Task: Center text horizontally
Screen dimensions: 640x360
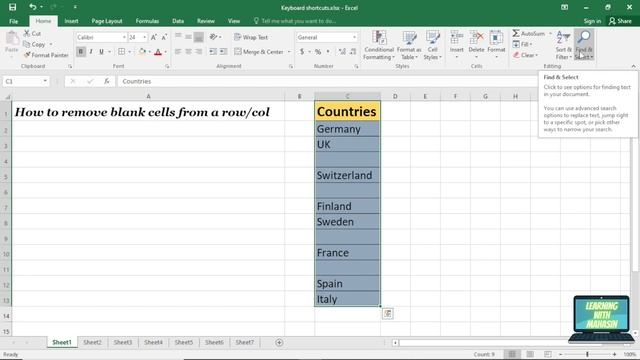Action: click(x=188, y=52)
